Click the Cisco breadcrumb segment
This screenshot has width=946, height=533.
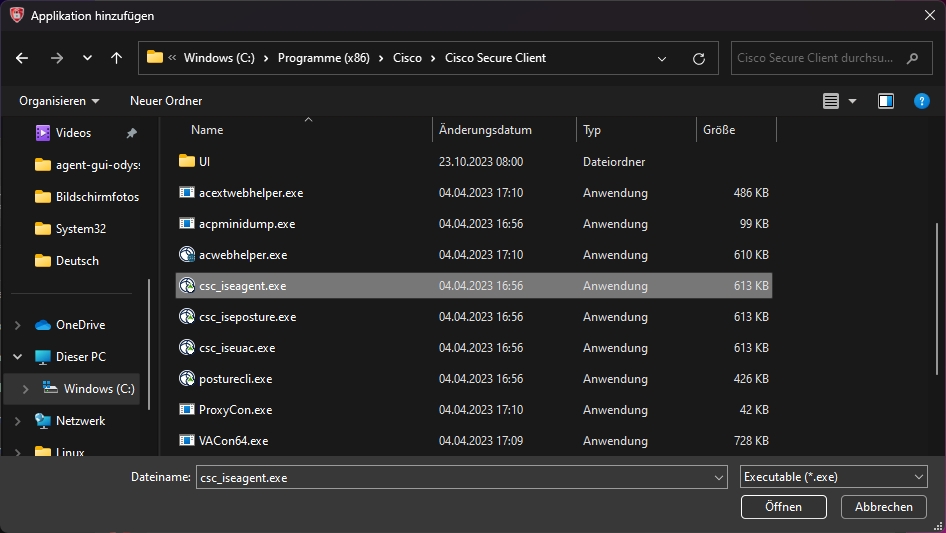(407, 58)
